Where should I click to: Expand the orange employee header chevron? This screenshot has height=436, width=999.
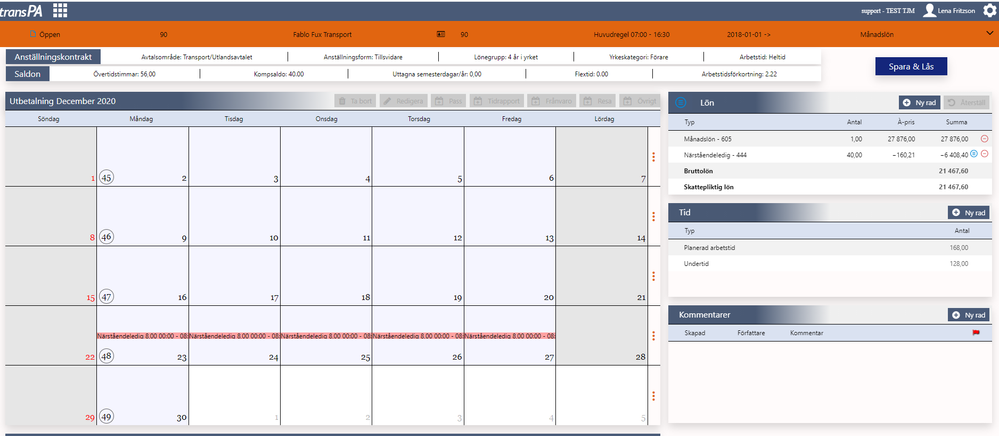(989, 34)
